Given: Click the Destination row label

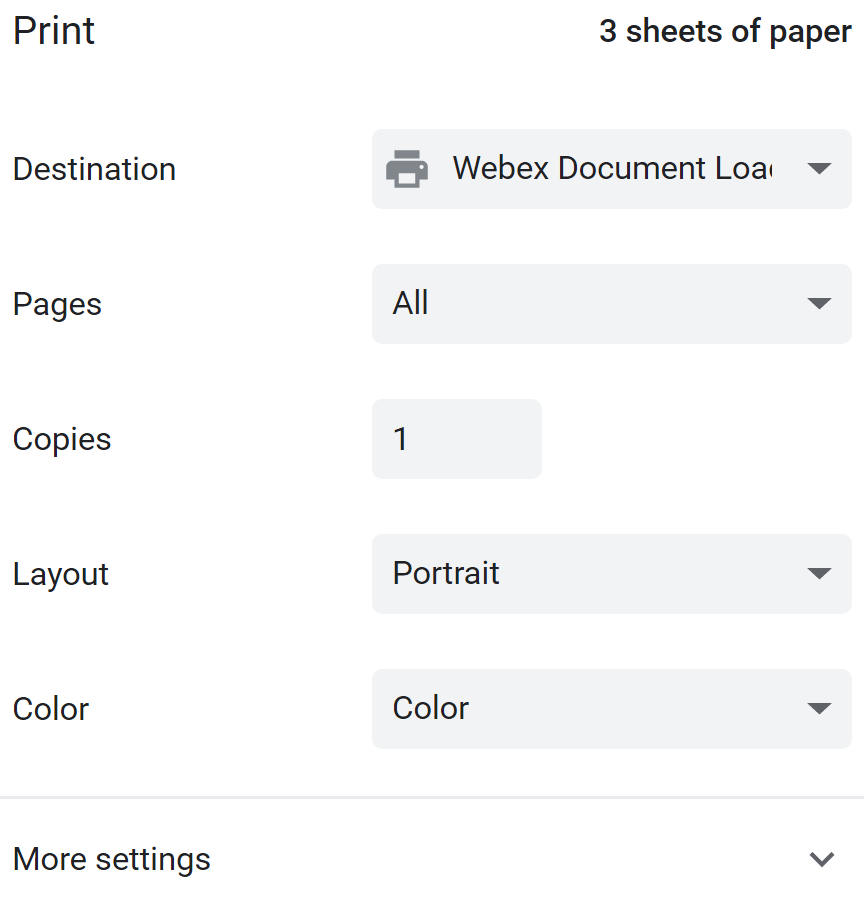Looking at the screenshot, I should click(x=94, y=169).
